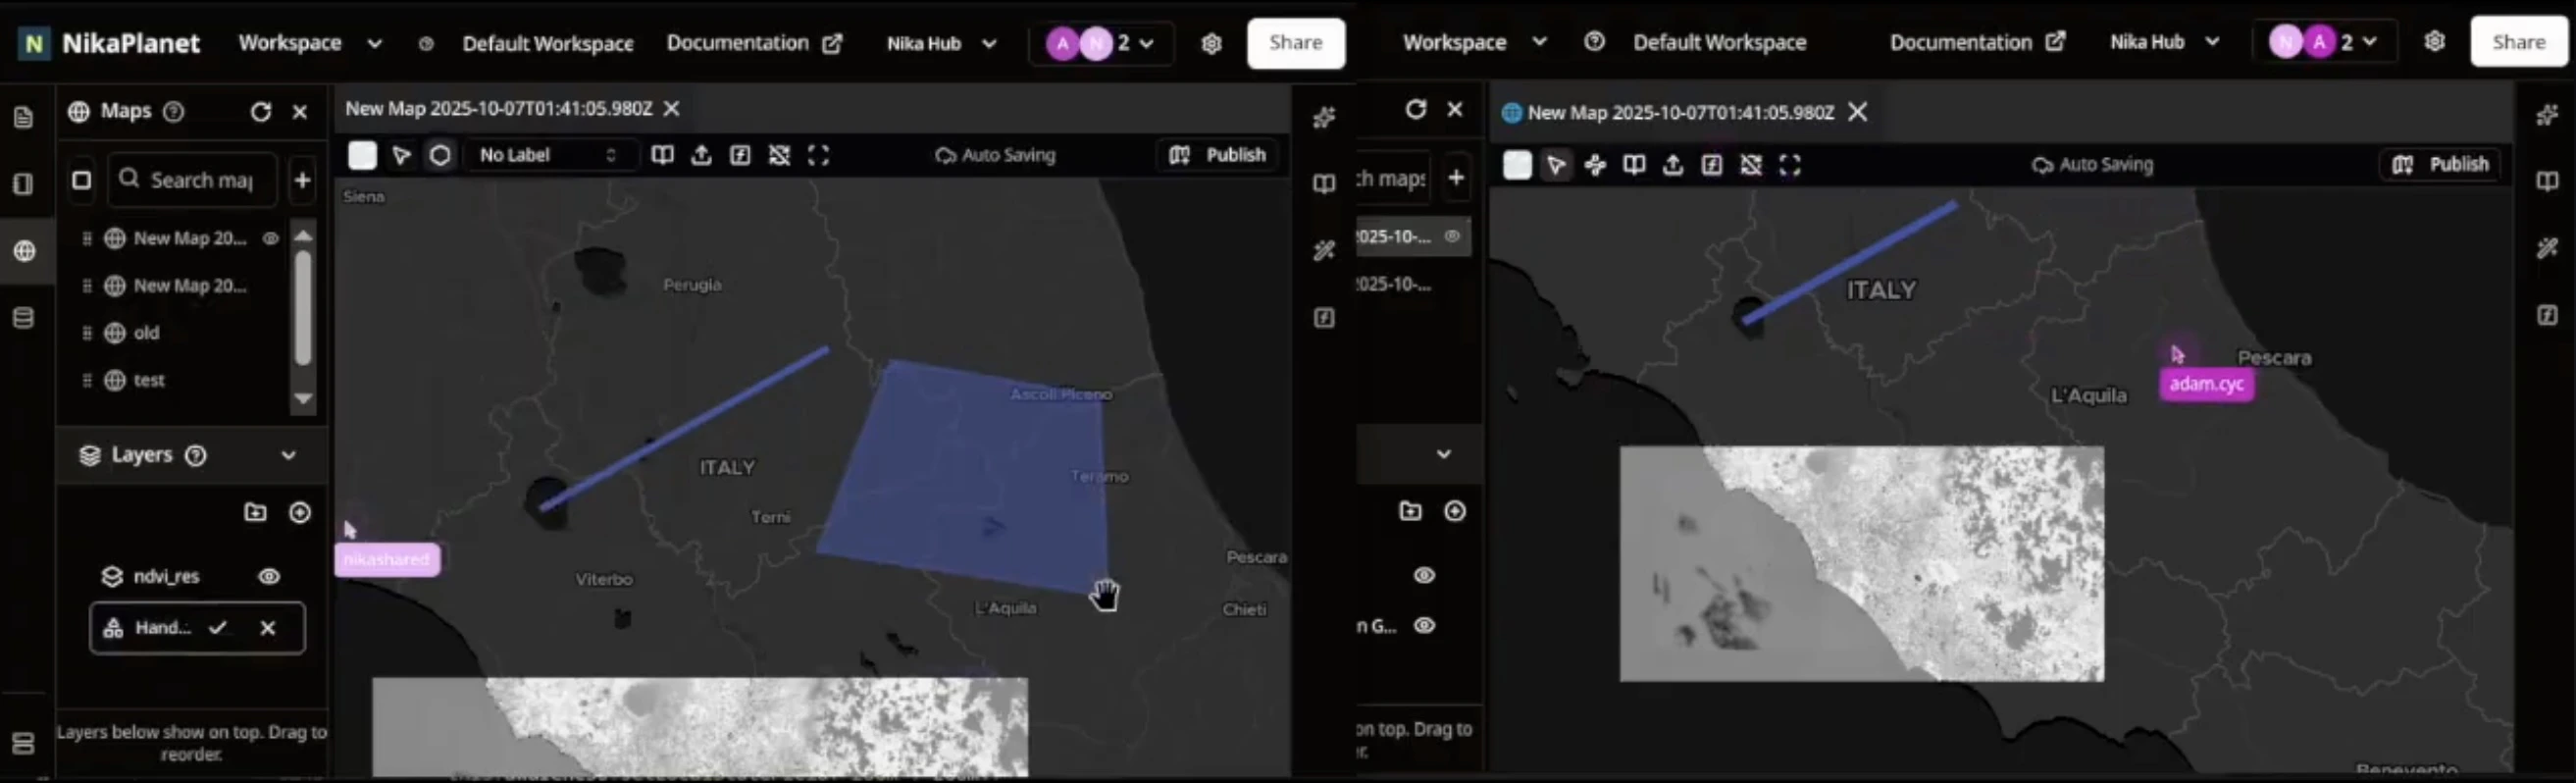The image size is (2576, 783).
Task: Toggle the lower layer eye in right window
Action: [1424, 625]
